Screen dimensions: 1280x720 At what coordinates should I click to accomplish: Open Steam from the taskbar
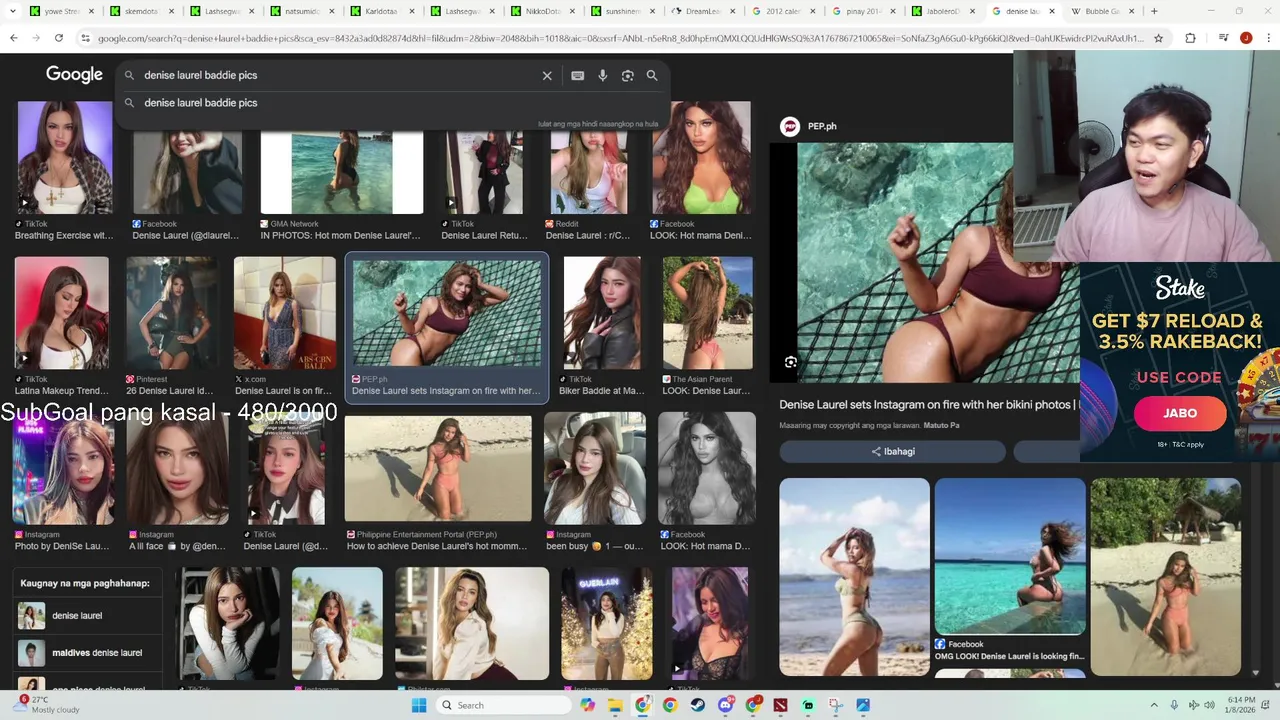pyautogui.click(x=697, y=705)
